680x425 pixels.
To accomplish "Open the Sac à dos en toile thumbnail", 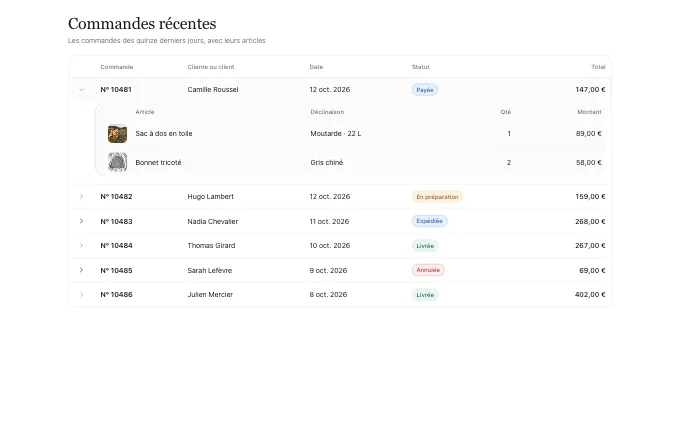I will [118, 134].
